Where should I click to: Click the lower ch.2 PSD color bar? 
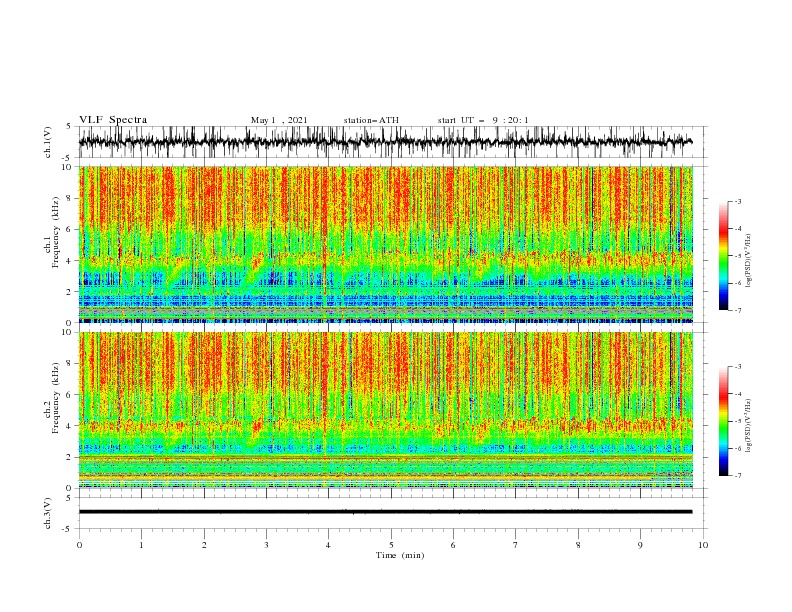click(724, 421)
